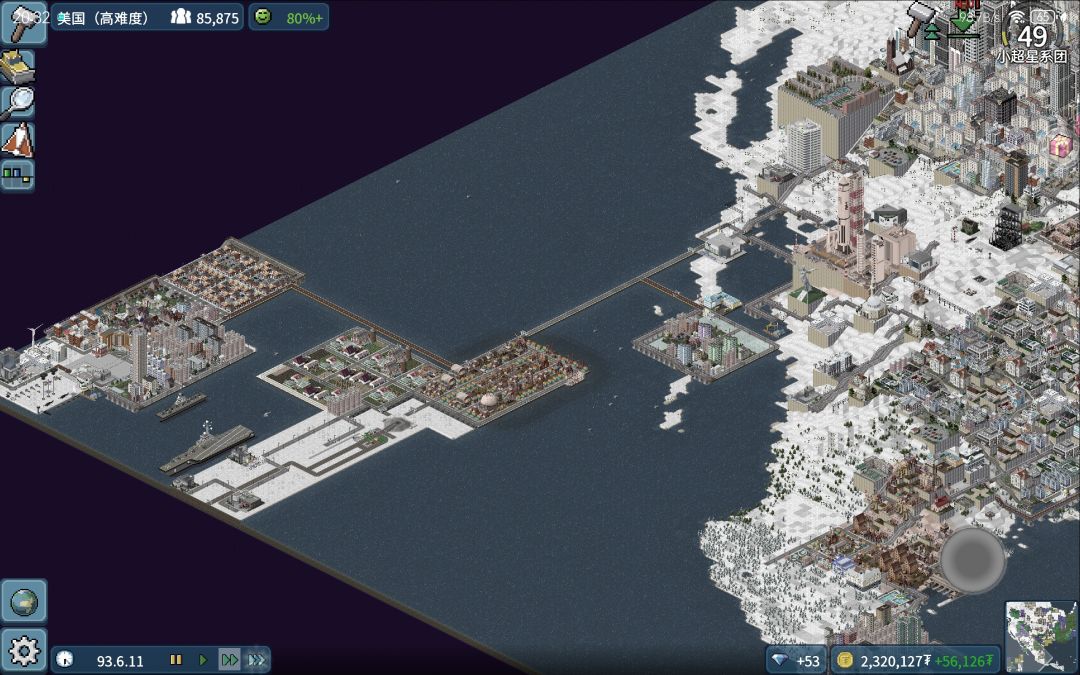Open the happiness 80%+ rating panel
The height and width of the screenshot is (675, 1080).
(x=289, y=17)
